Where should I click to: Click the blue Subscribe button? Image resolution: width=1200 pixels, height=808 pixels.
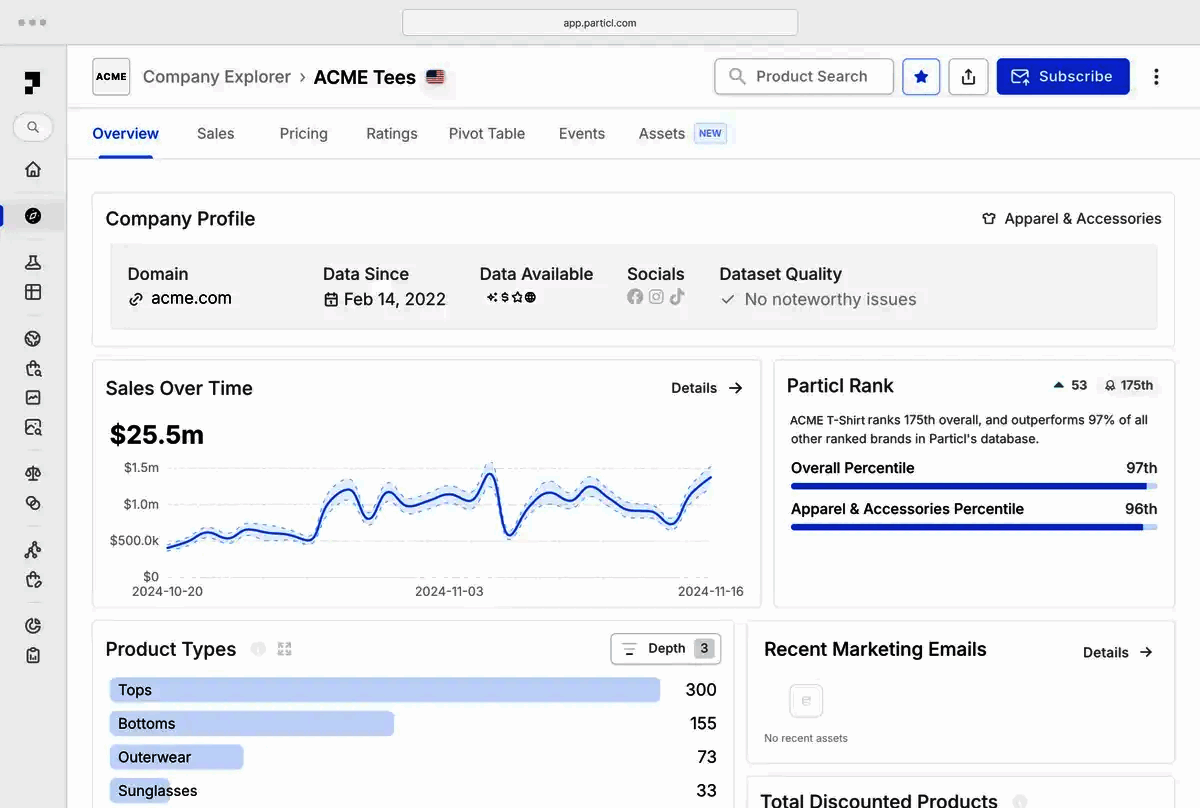(x=1063, y=77)
